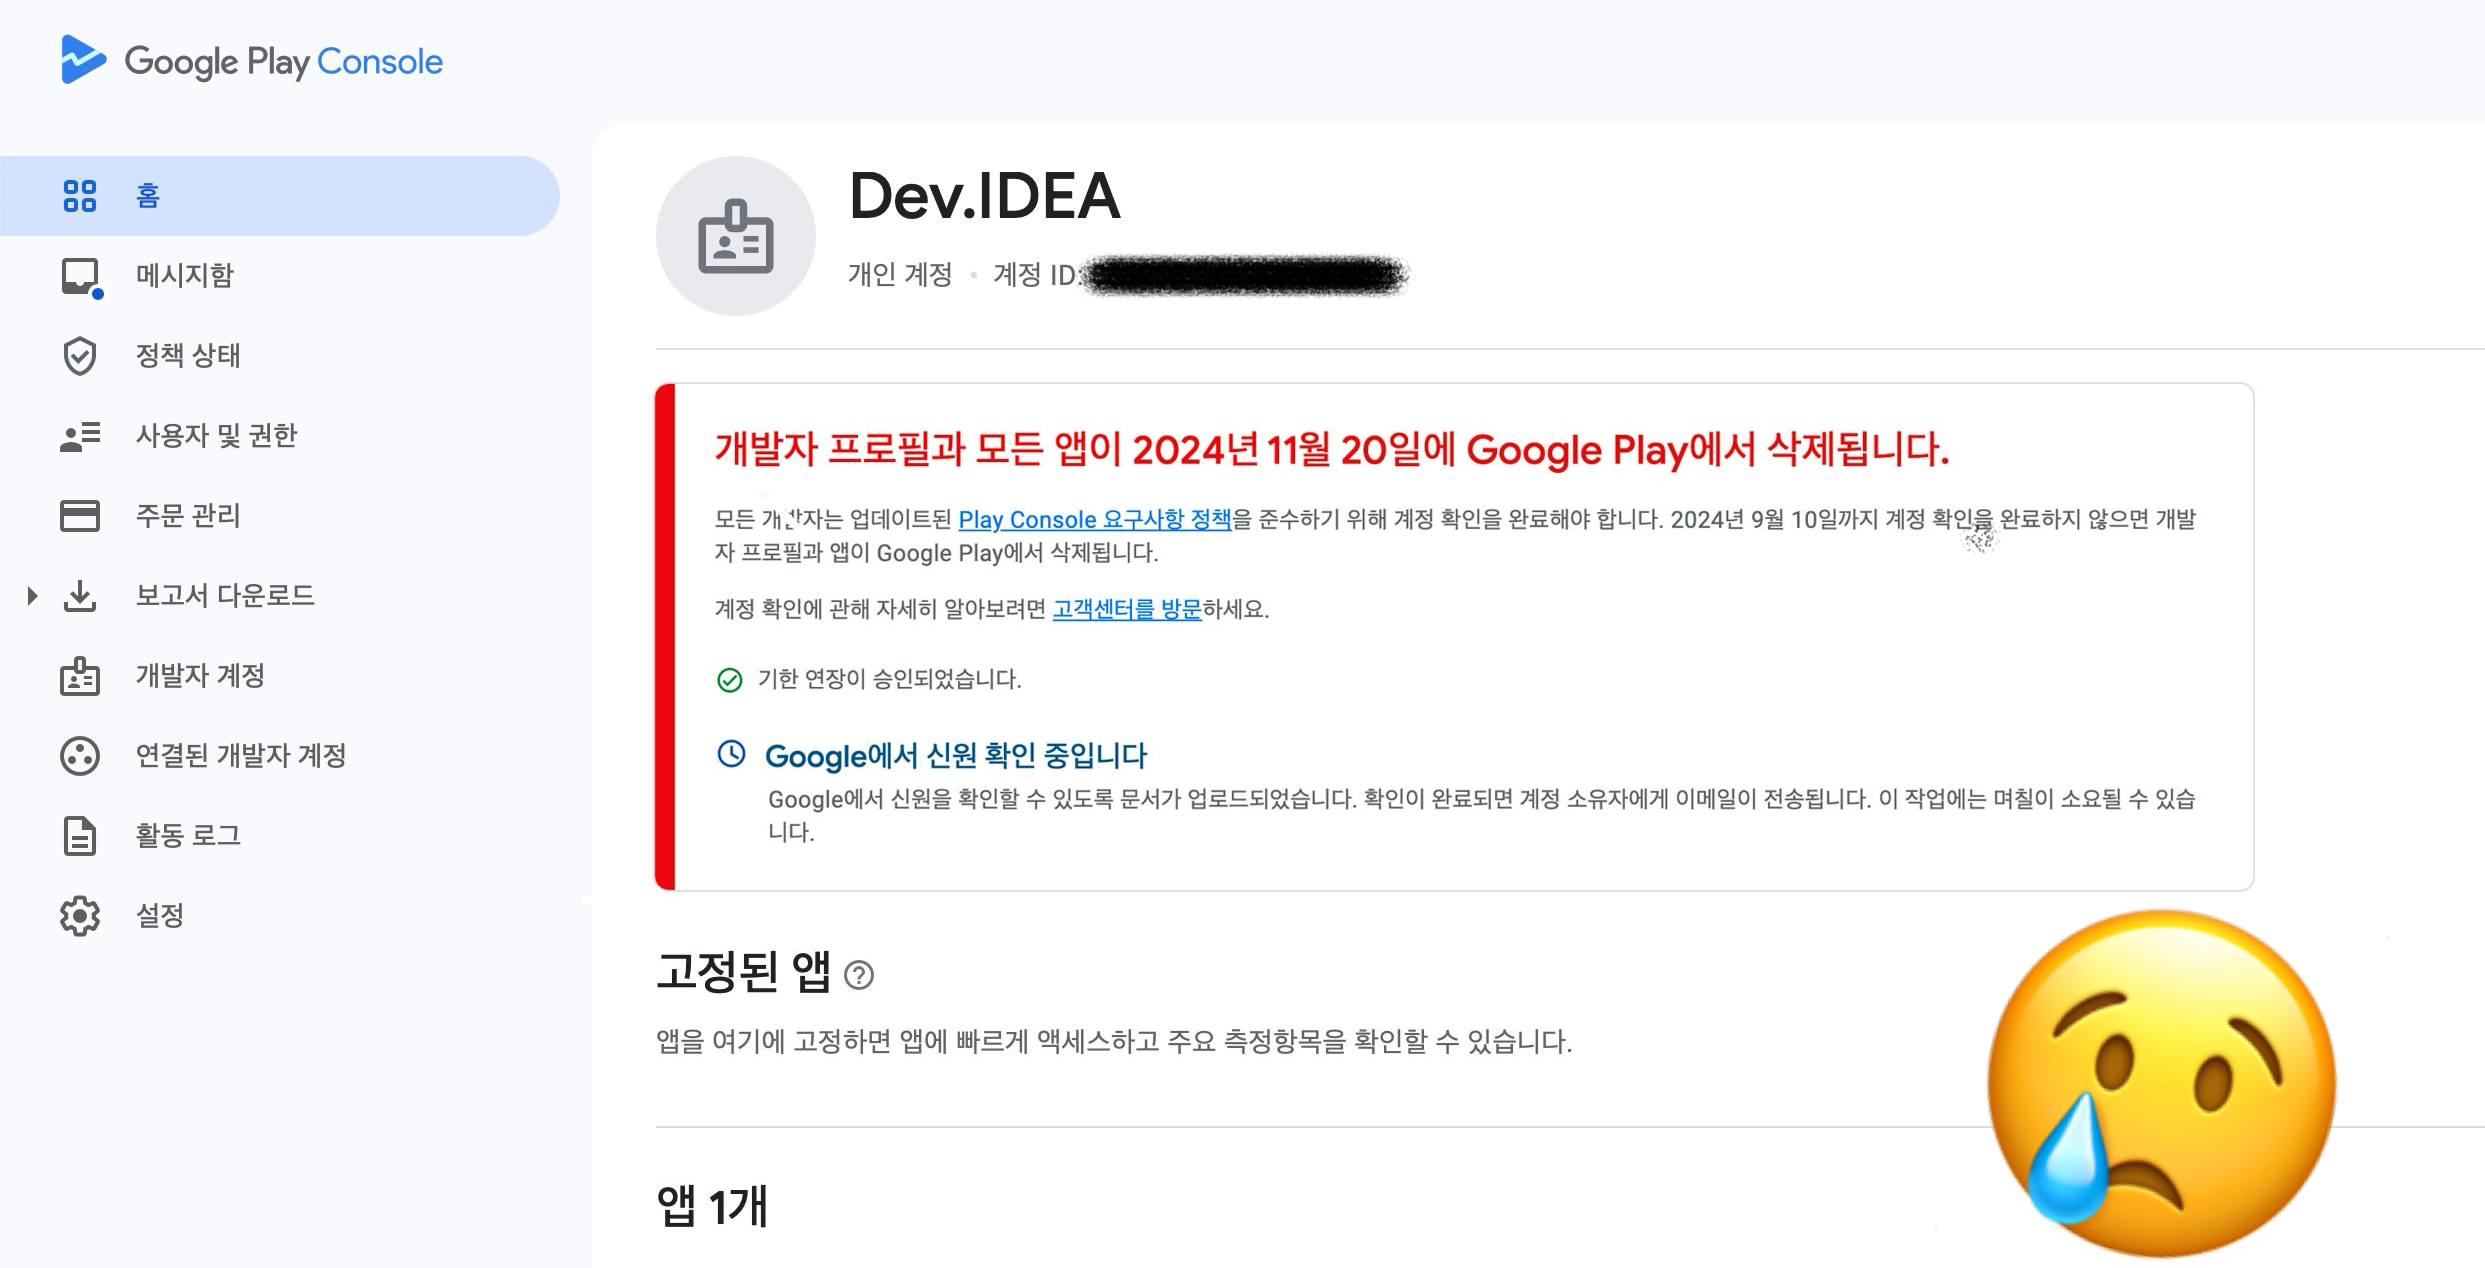Follow the 고객센터를 방문 link
2485x1268 pixels.
1126,609
